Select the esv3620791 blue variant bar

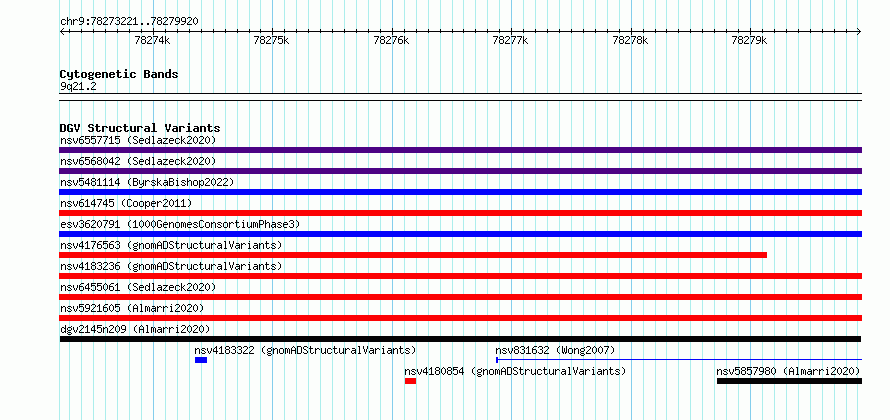click(460, 234)
